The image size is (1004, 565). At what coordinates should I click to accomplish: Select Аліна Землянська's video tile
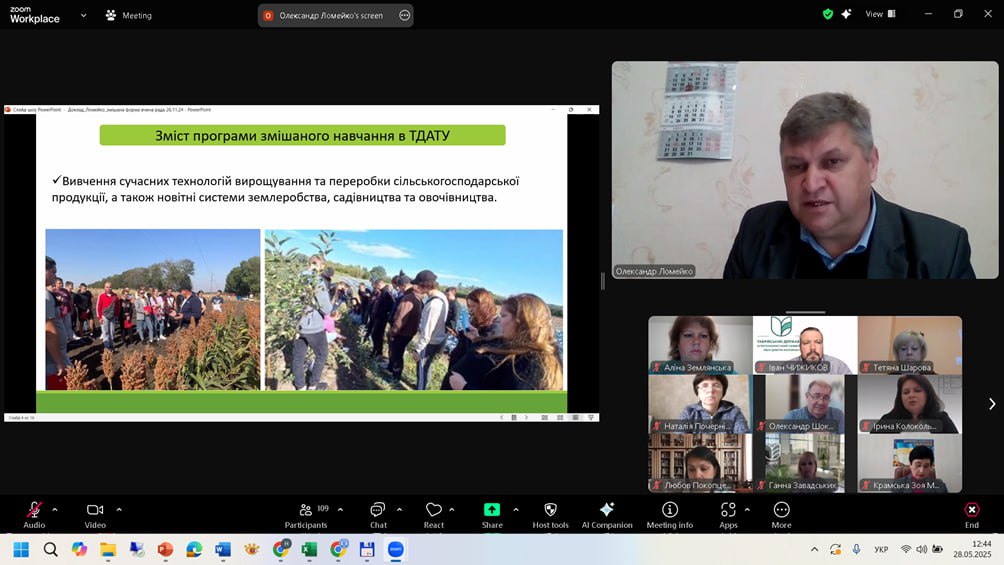[x=700, y=345]
